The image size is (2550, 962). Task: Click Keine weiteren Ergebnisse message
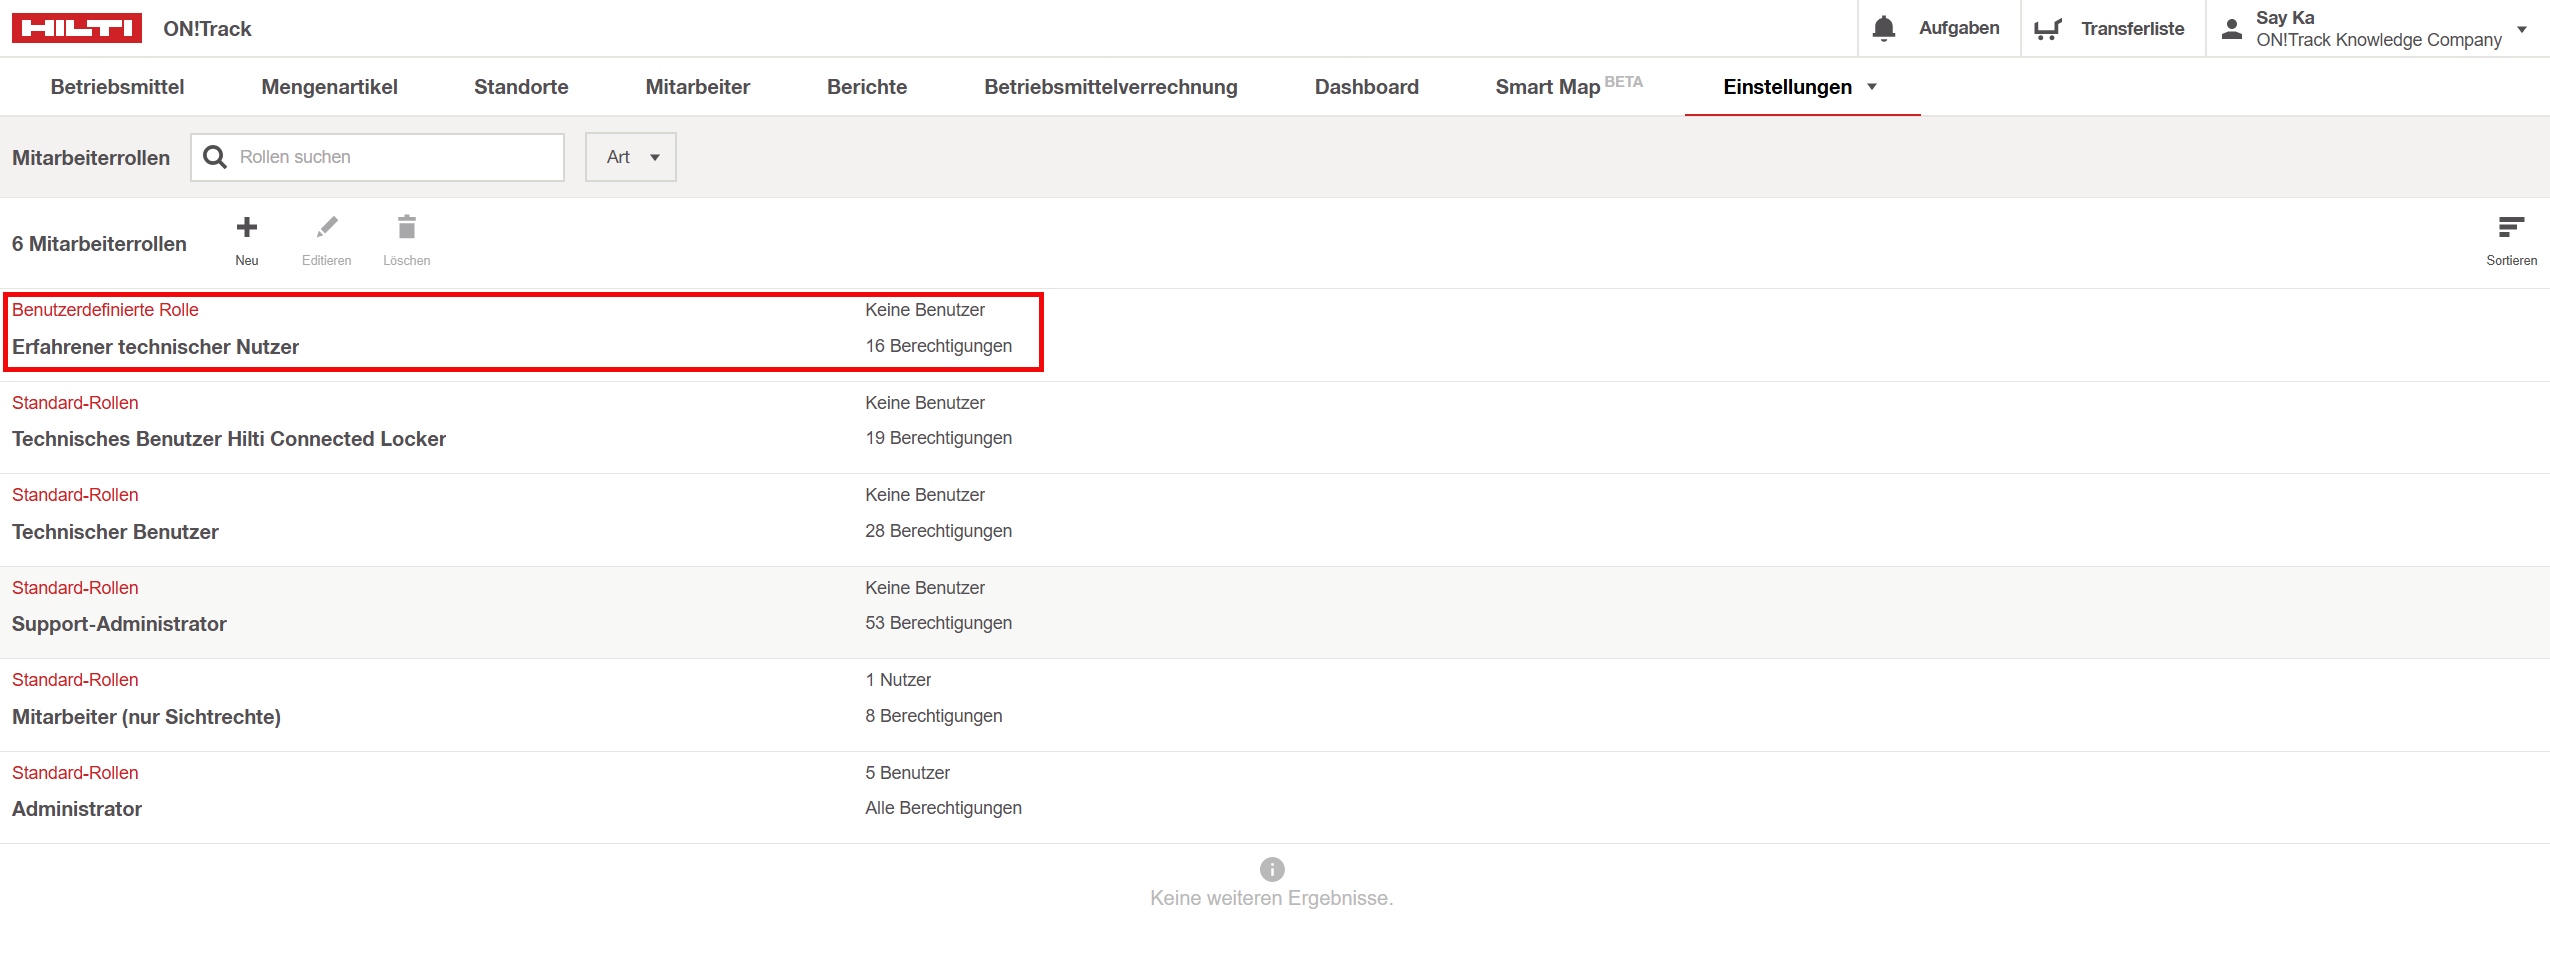click(1271, 898)
